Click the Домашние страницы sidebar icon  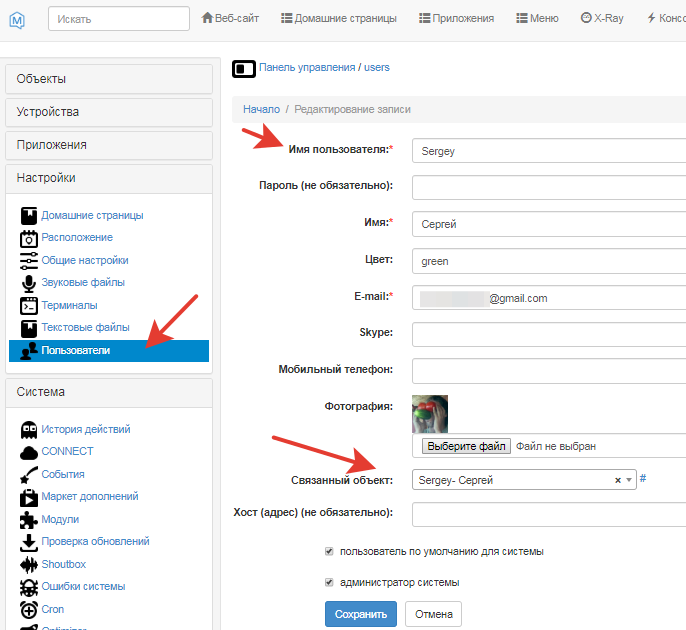(28, 216)
